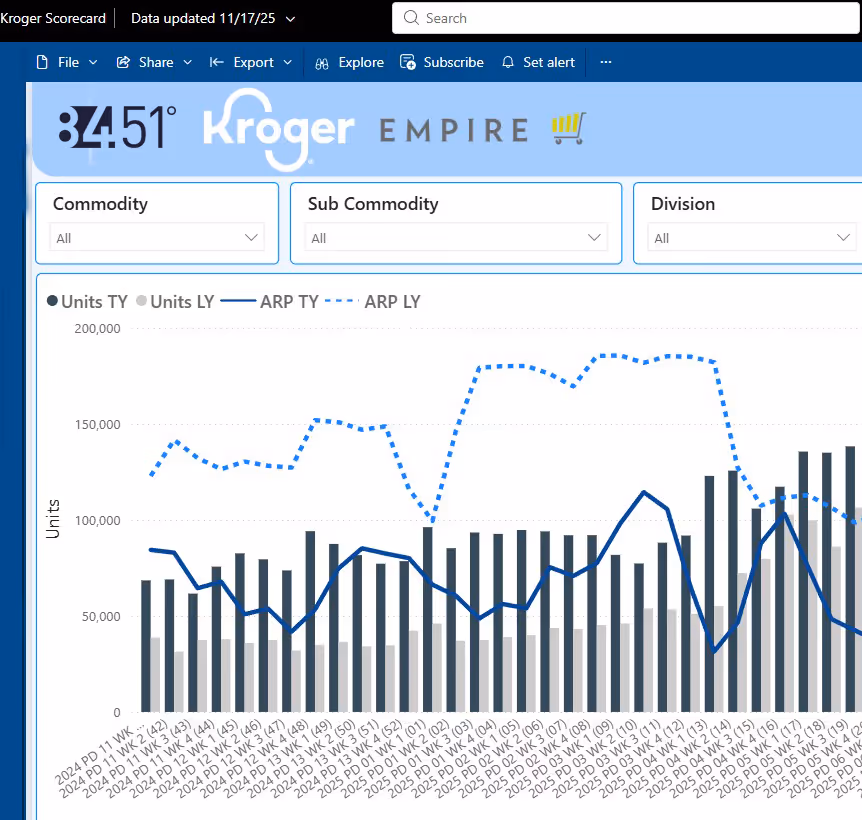The height and width of the screenshot is (820, 862).
Task: Toggle the Units LY legend series
Action: [173, 301]
